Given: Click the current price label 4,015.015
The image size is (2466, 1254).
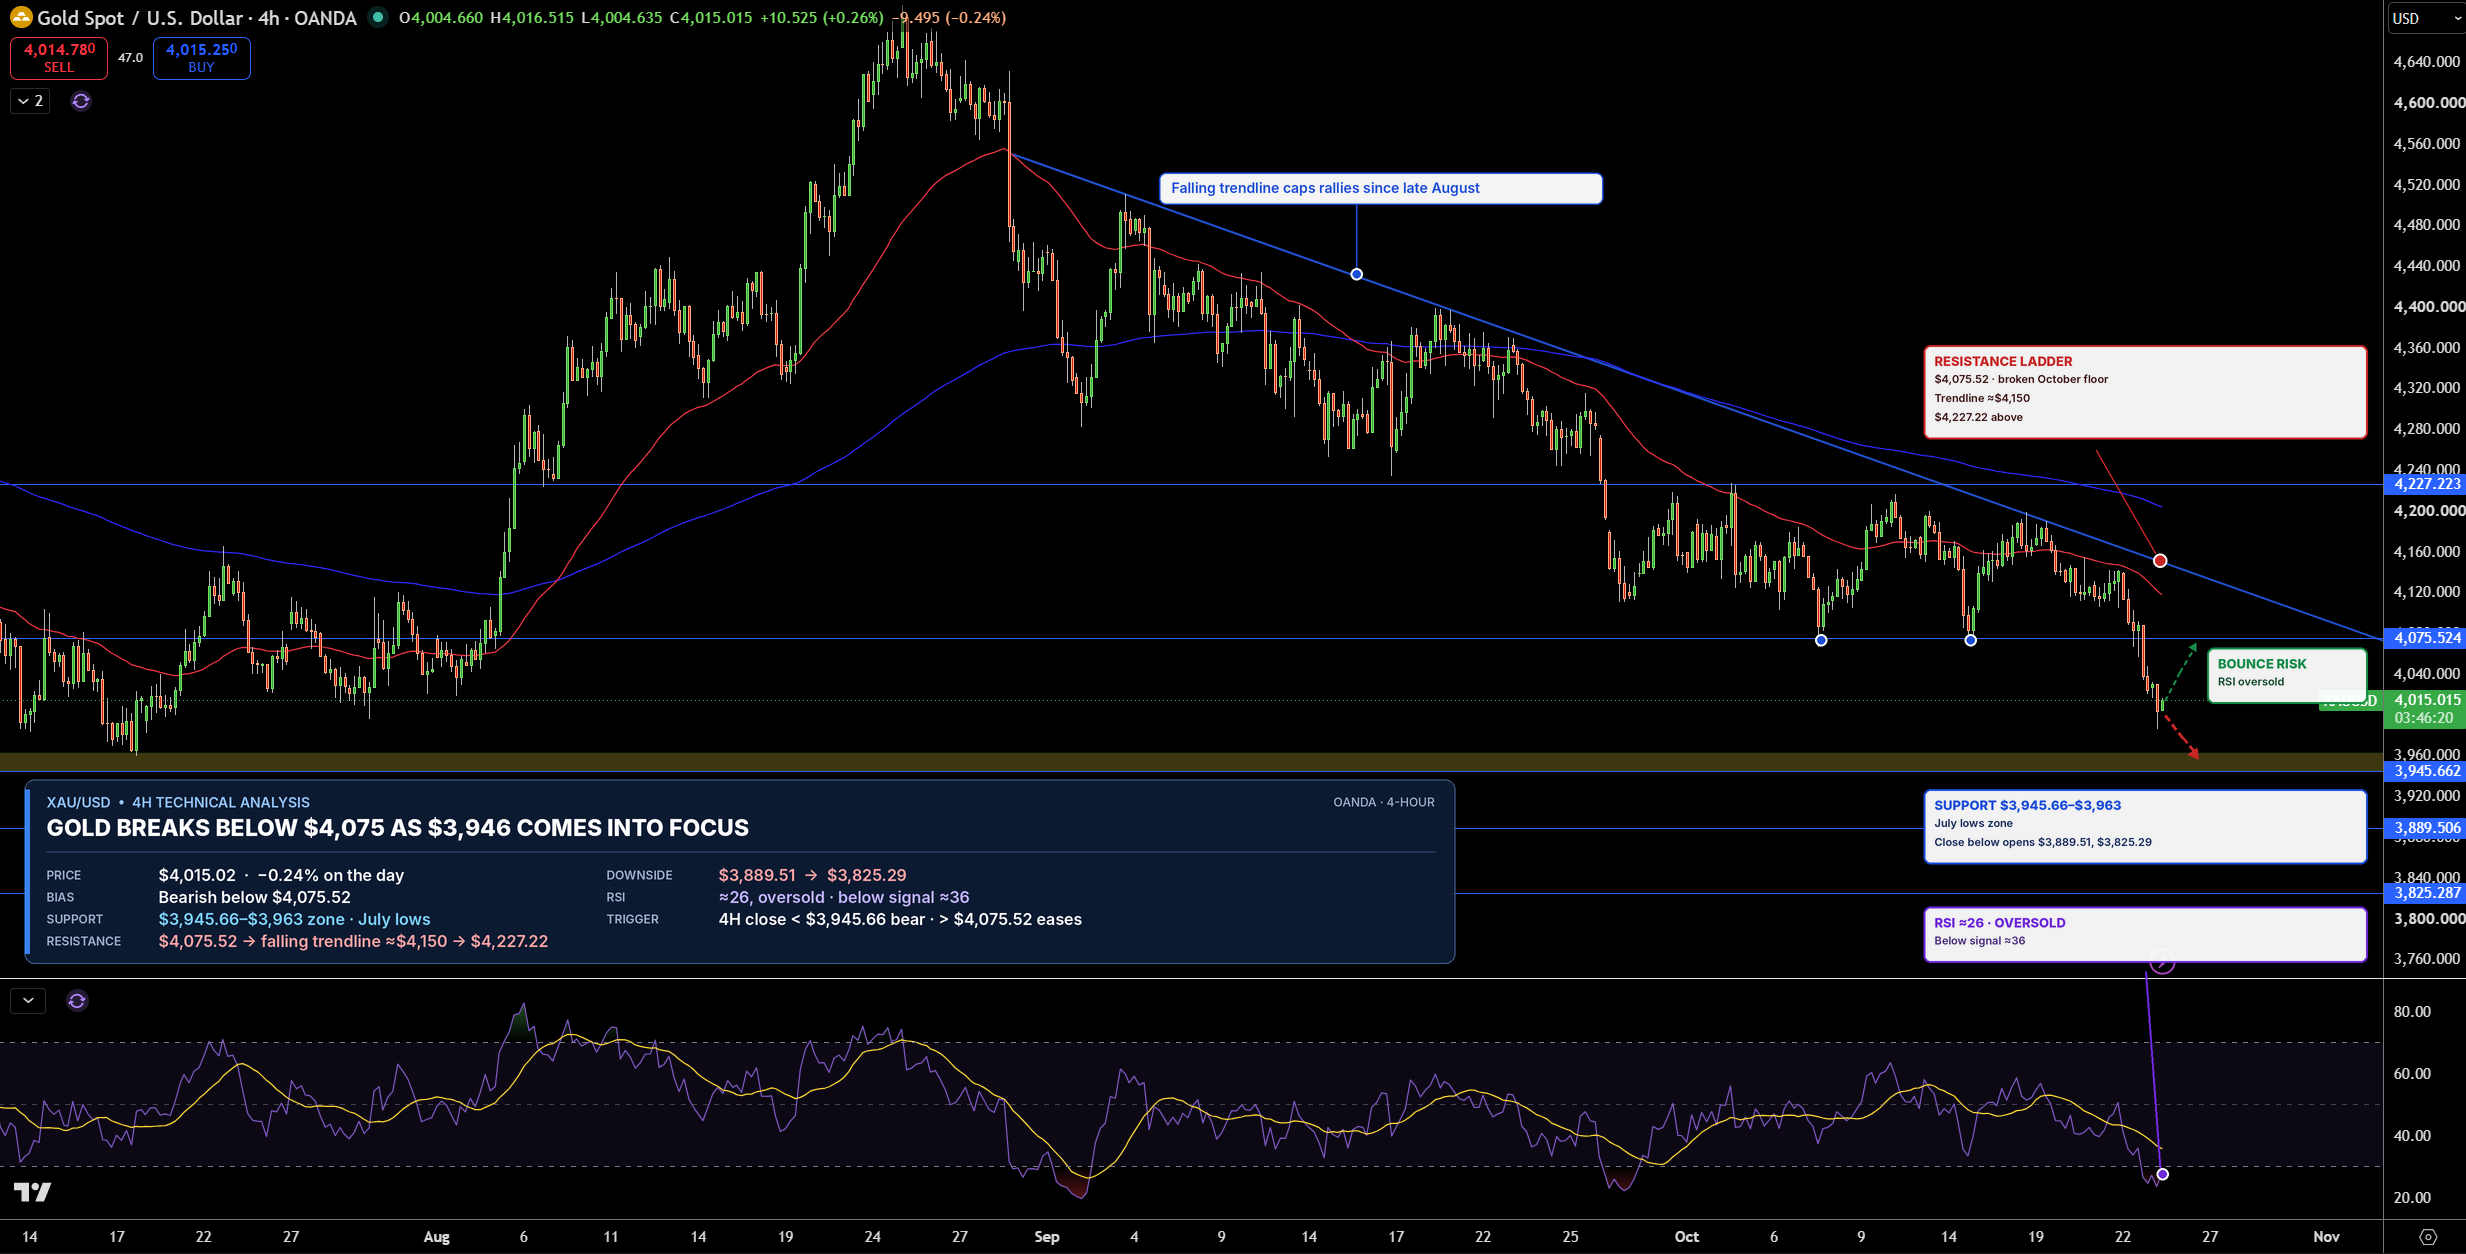Looking at the screenshot, I should coord(2426,700).
